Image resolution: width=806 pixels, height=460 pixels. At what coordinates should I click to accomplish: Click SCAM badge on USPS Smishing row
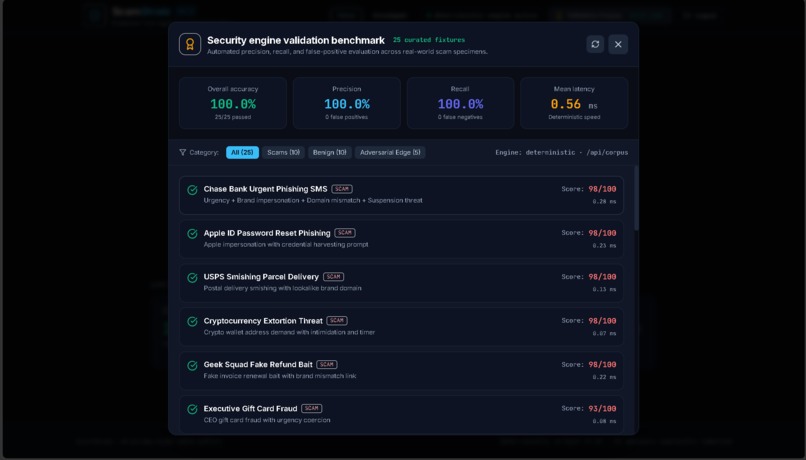pos(334,277)
